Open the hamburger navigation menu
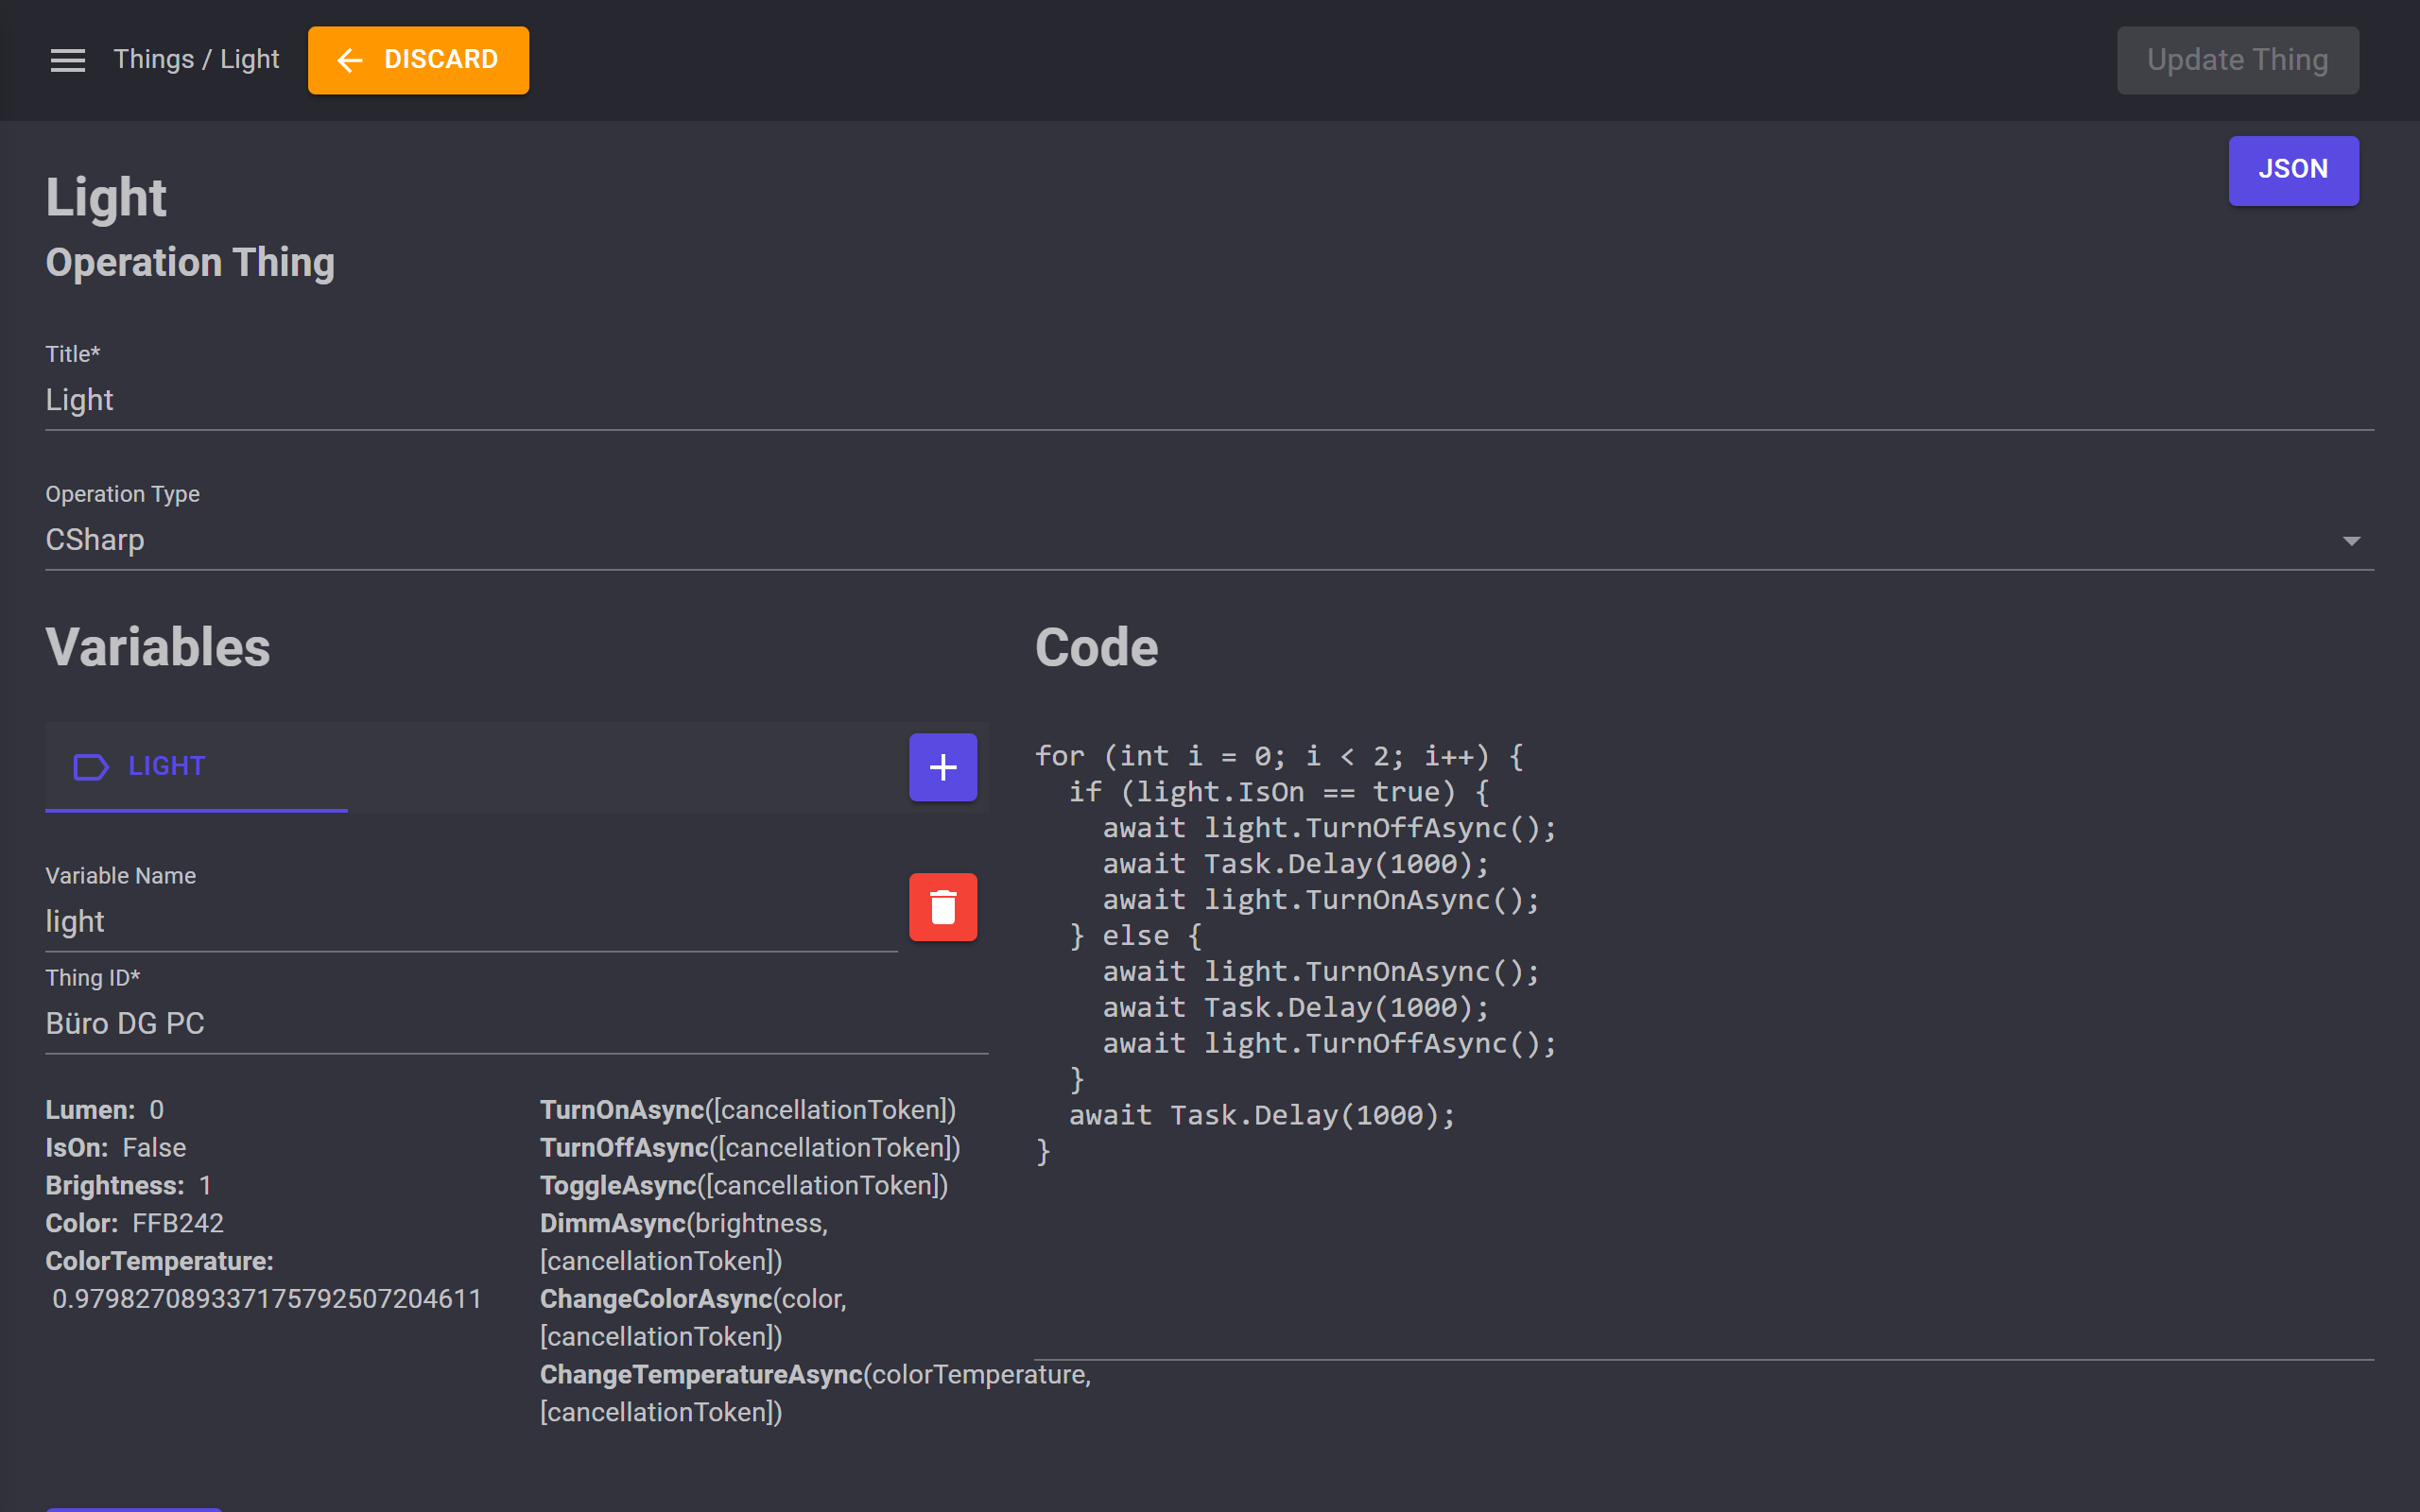 [68, 60]
